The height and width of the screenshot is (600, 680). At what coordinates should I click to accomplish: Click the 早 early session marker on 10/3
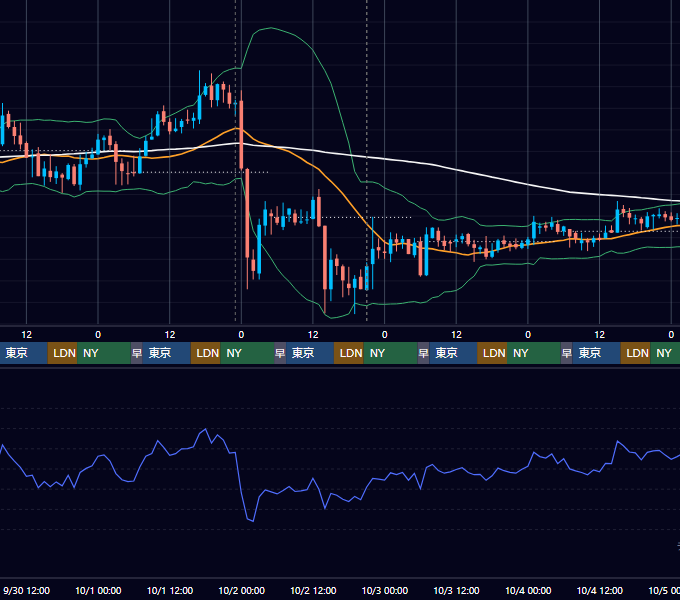[423, 353]
